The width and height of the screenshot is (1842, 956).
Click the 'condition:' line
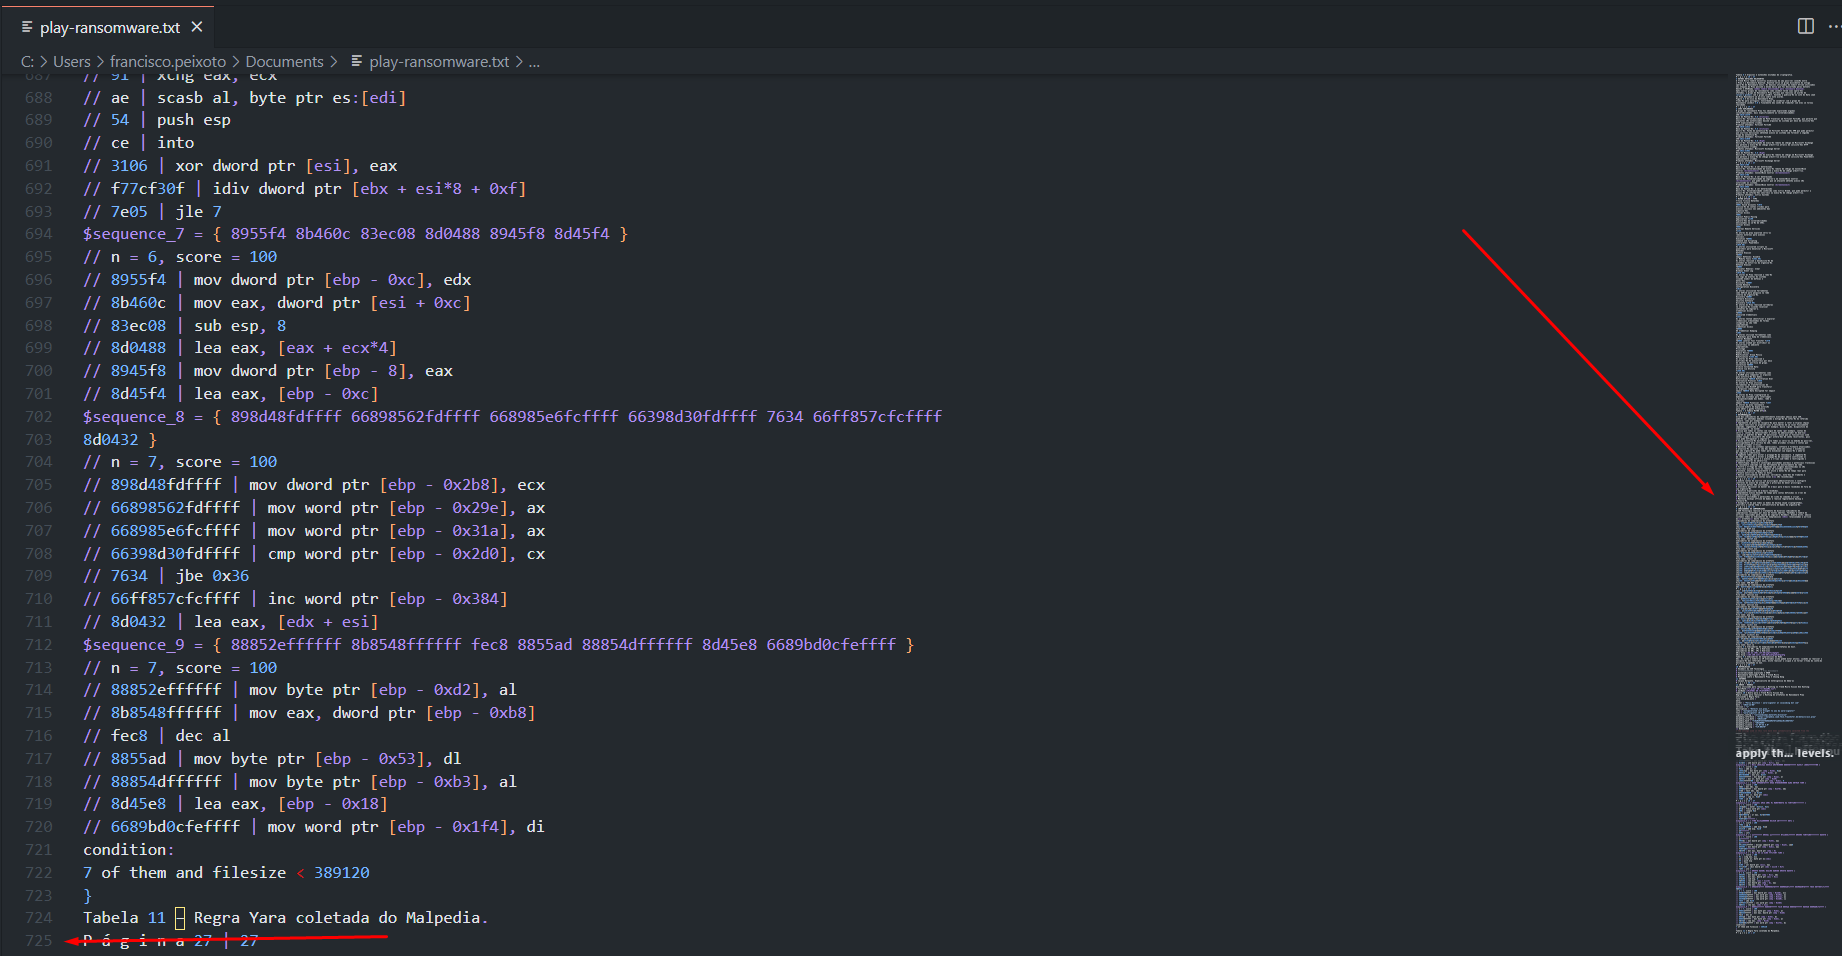click(x=128, y=849)
